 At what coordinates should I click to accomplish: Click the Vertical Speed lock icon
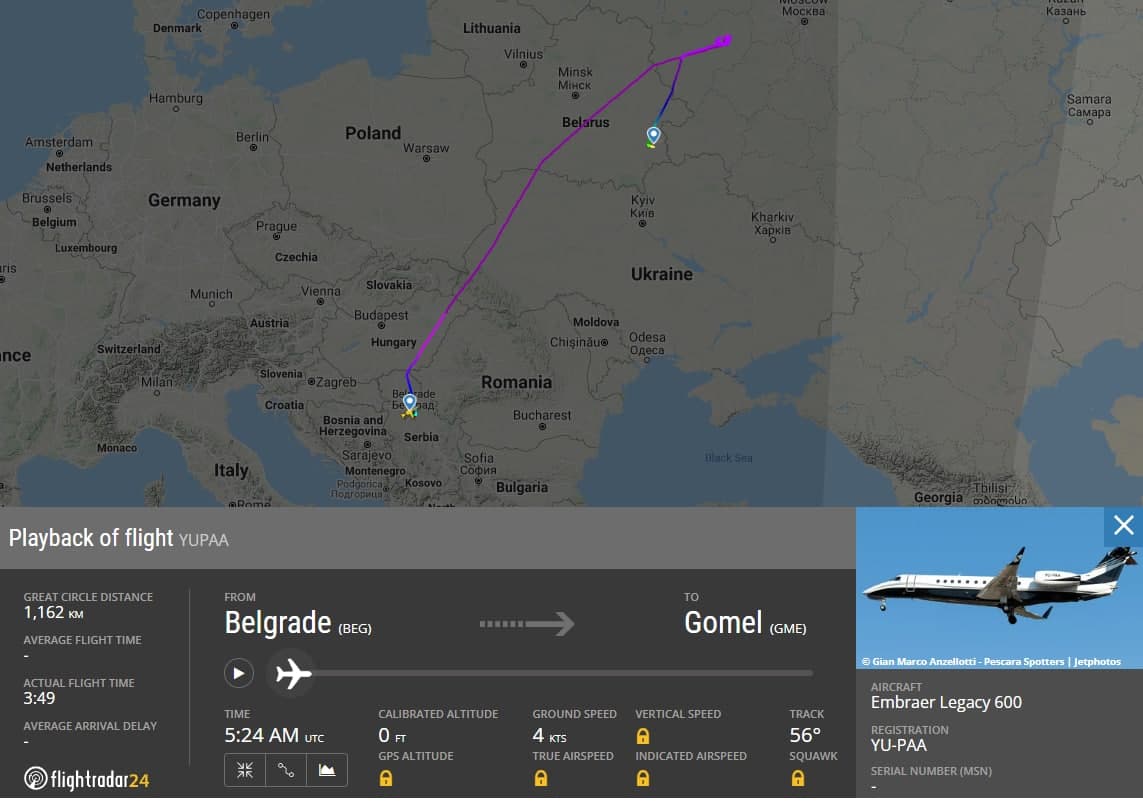[643, 736]
